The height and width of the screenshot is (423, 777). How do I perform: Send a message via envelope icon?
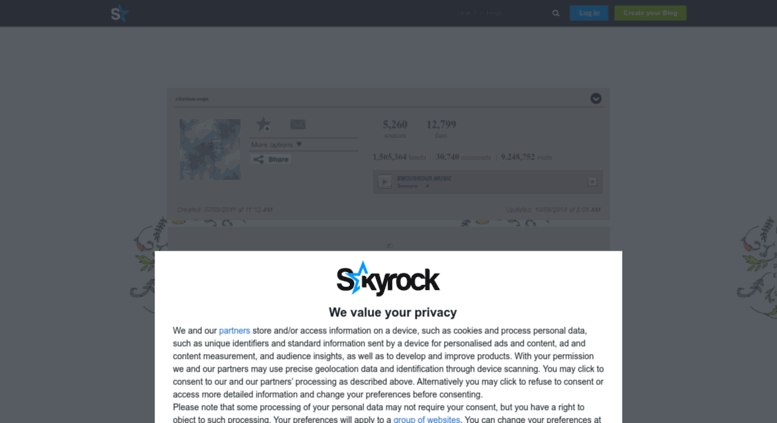(297, 124)
